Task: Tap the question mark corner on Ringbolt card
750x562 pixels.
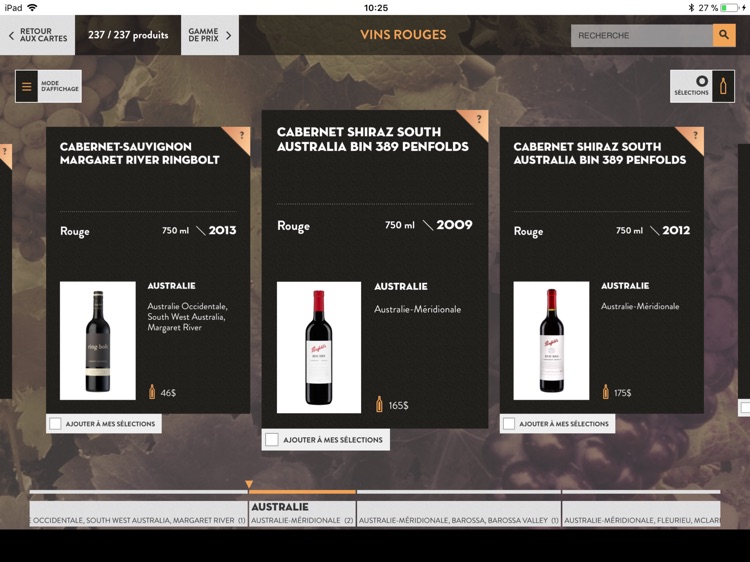Action: [x=242, y=135]
